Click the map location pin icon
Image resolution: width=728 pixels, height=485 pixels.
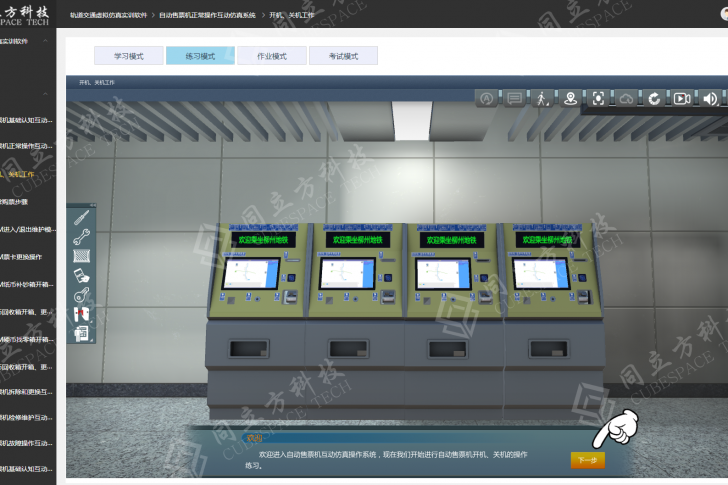[x=570, y=98]
